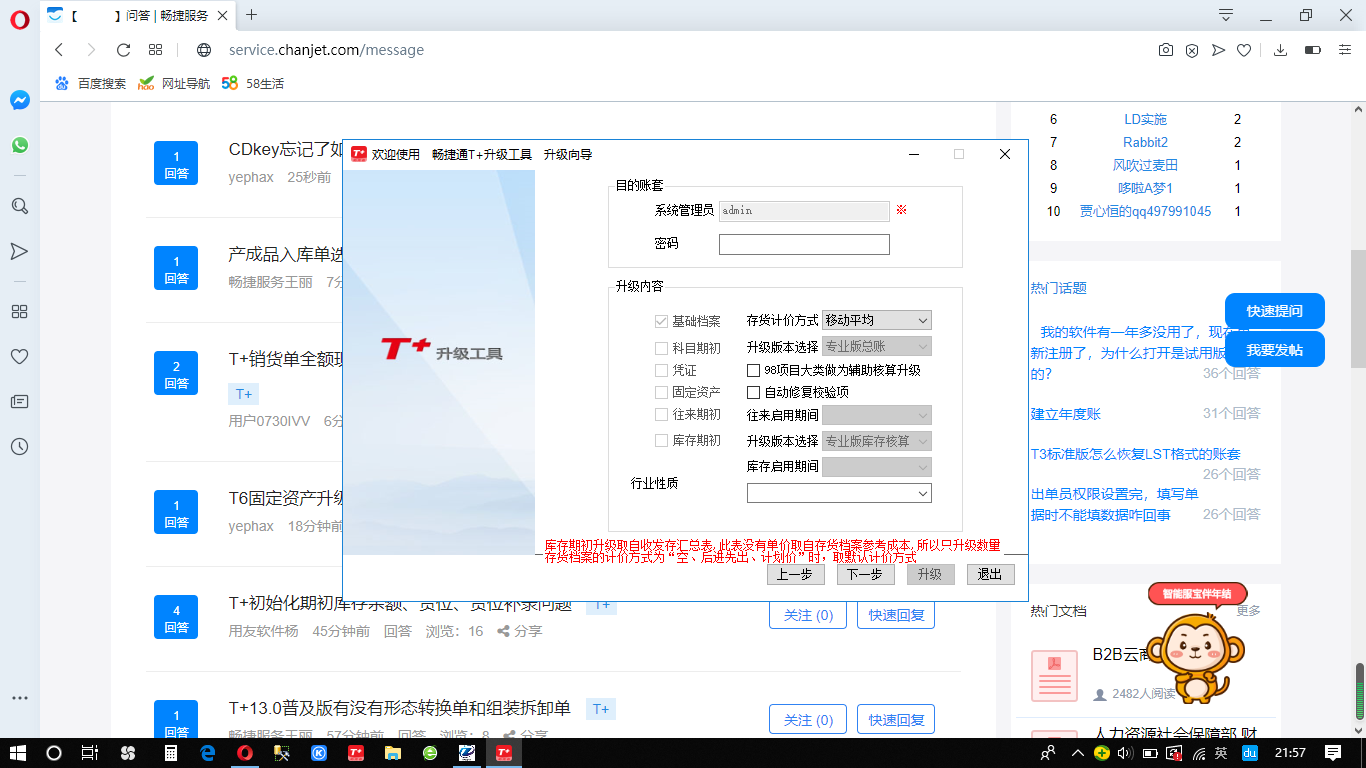Open the Easy Setup sliders icon

(x=1345, y=50)
